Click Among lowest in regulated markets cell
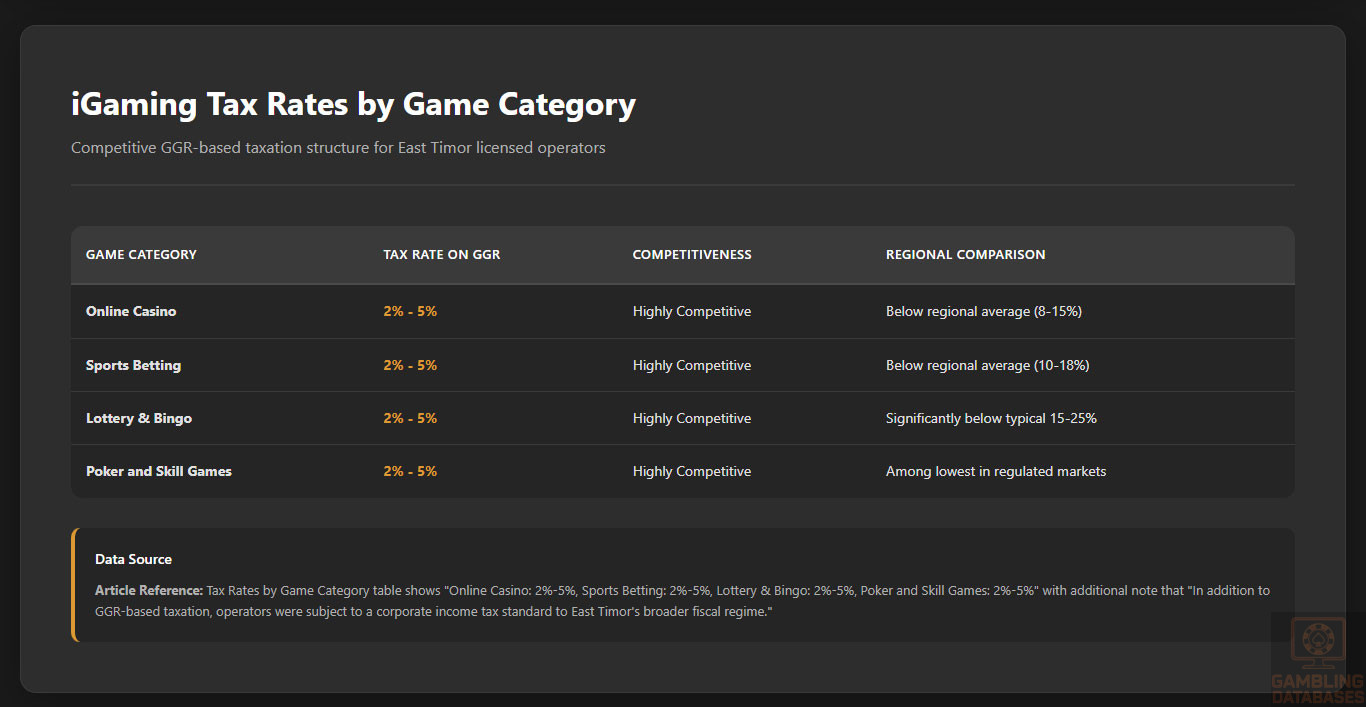Viewport: 1366px width, 707px height. coord(996,472)
